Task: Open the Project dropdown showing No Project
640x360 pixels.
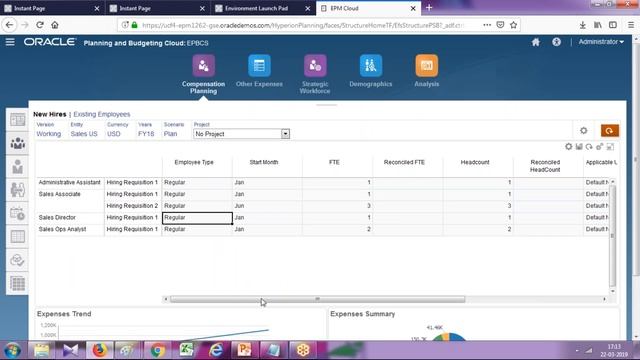Action: pos(241,134)
